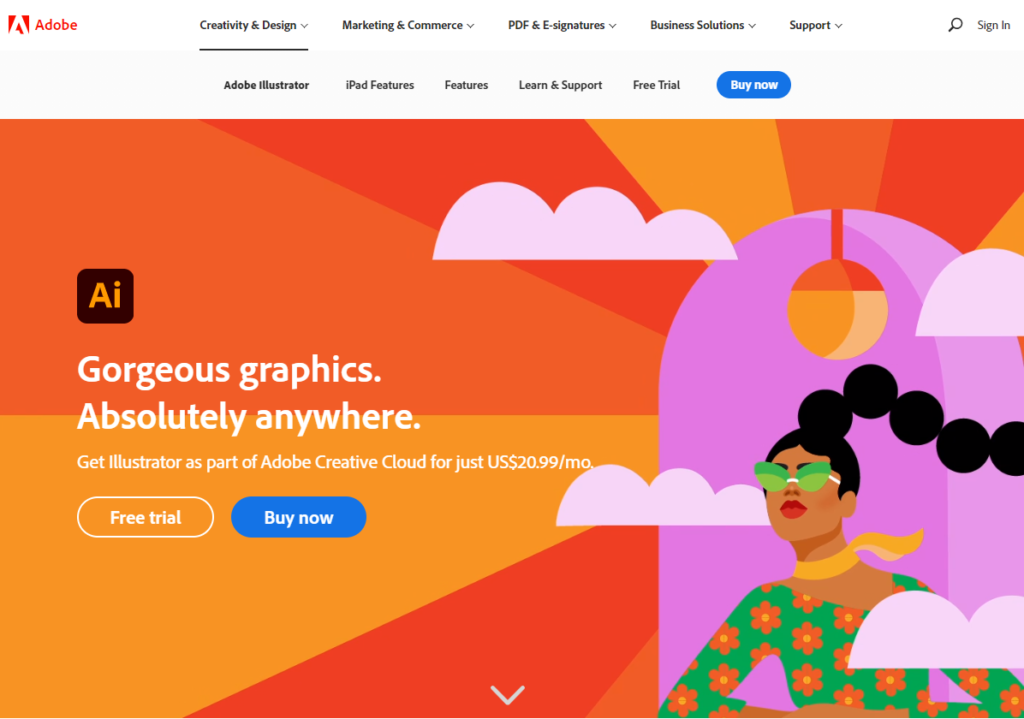Click the Illustrator Ai app icon
This screenshot has height=719, width=1024.
(105, 296)
